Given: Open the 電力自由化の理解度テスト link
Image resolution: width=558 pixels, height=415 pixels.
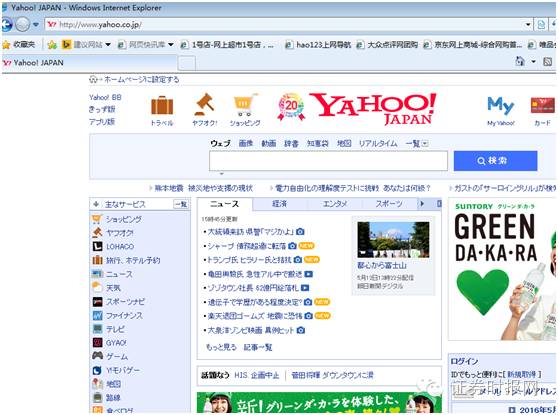Looking at the screenshot, I should (x=353, y=188).
